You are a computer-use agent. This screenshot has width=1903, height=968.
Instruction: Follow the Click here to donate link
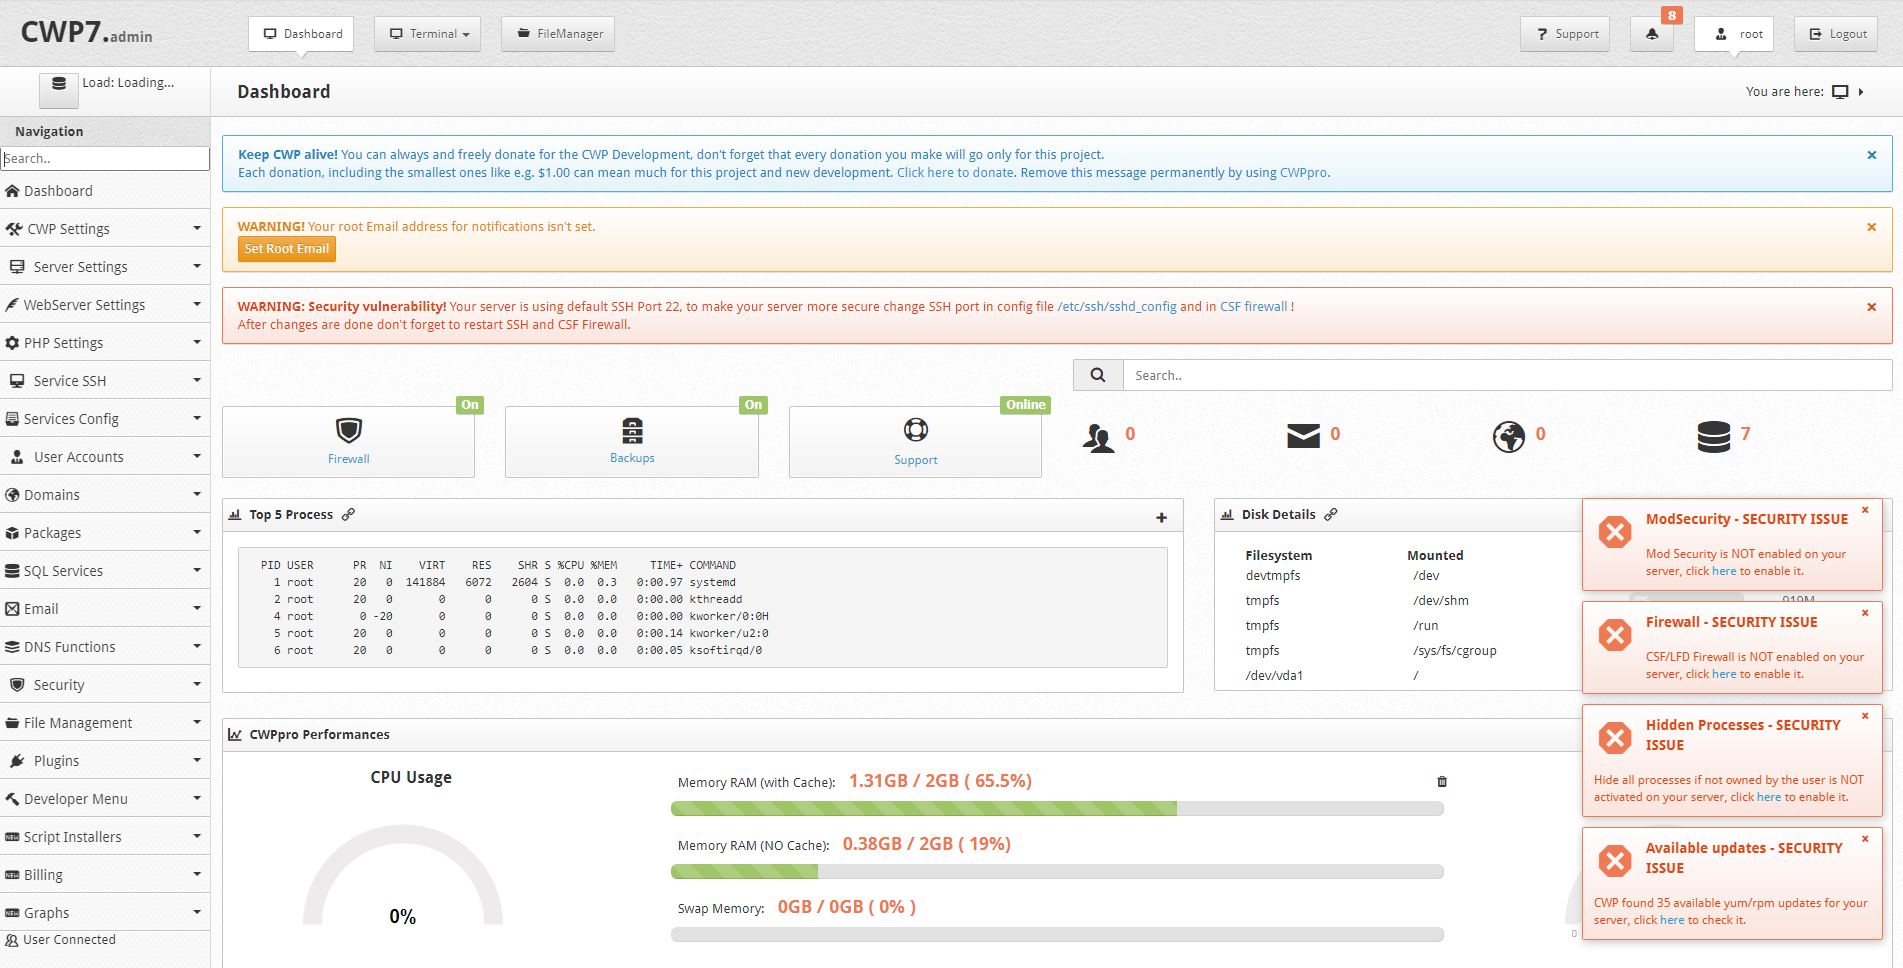pyautogui.click(x=955, y=173)
